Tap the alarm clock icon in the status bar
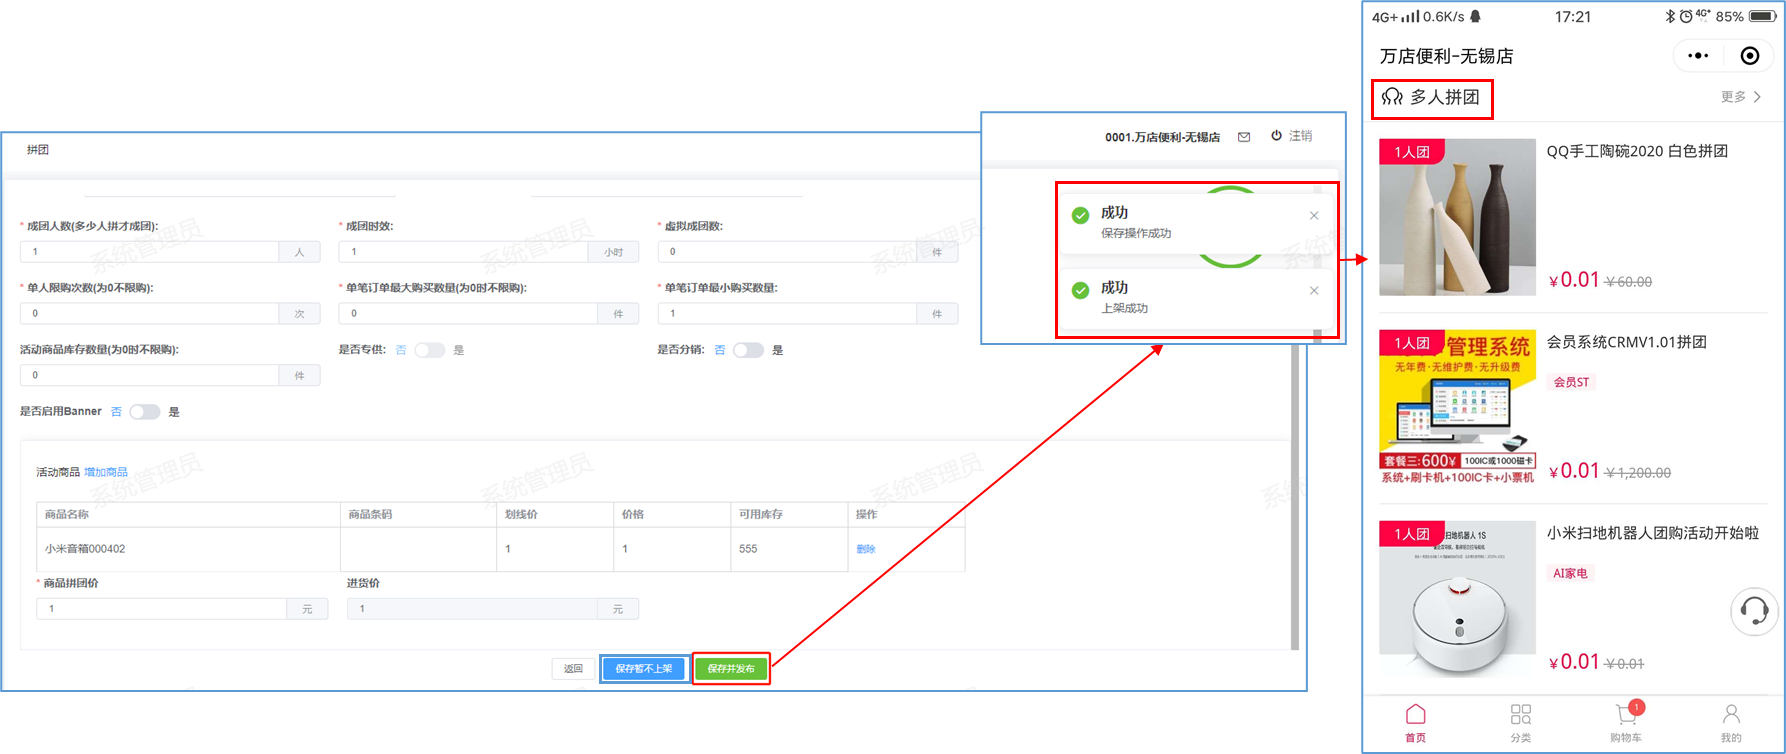This screenshot has width=1786, height=754. (x=1686, y=17)
